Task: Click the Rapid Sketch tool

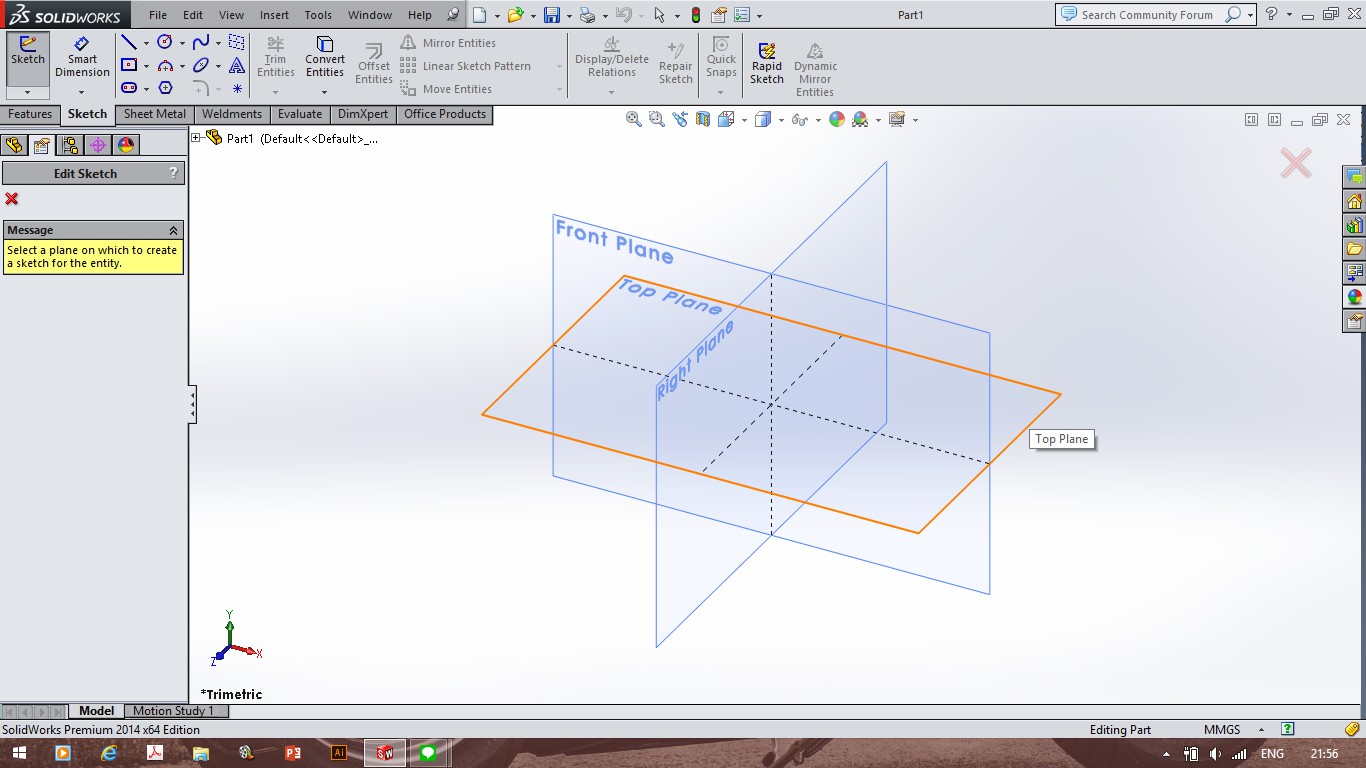Action: coord(767,63)
